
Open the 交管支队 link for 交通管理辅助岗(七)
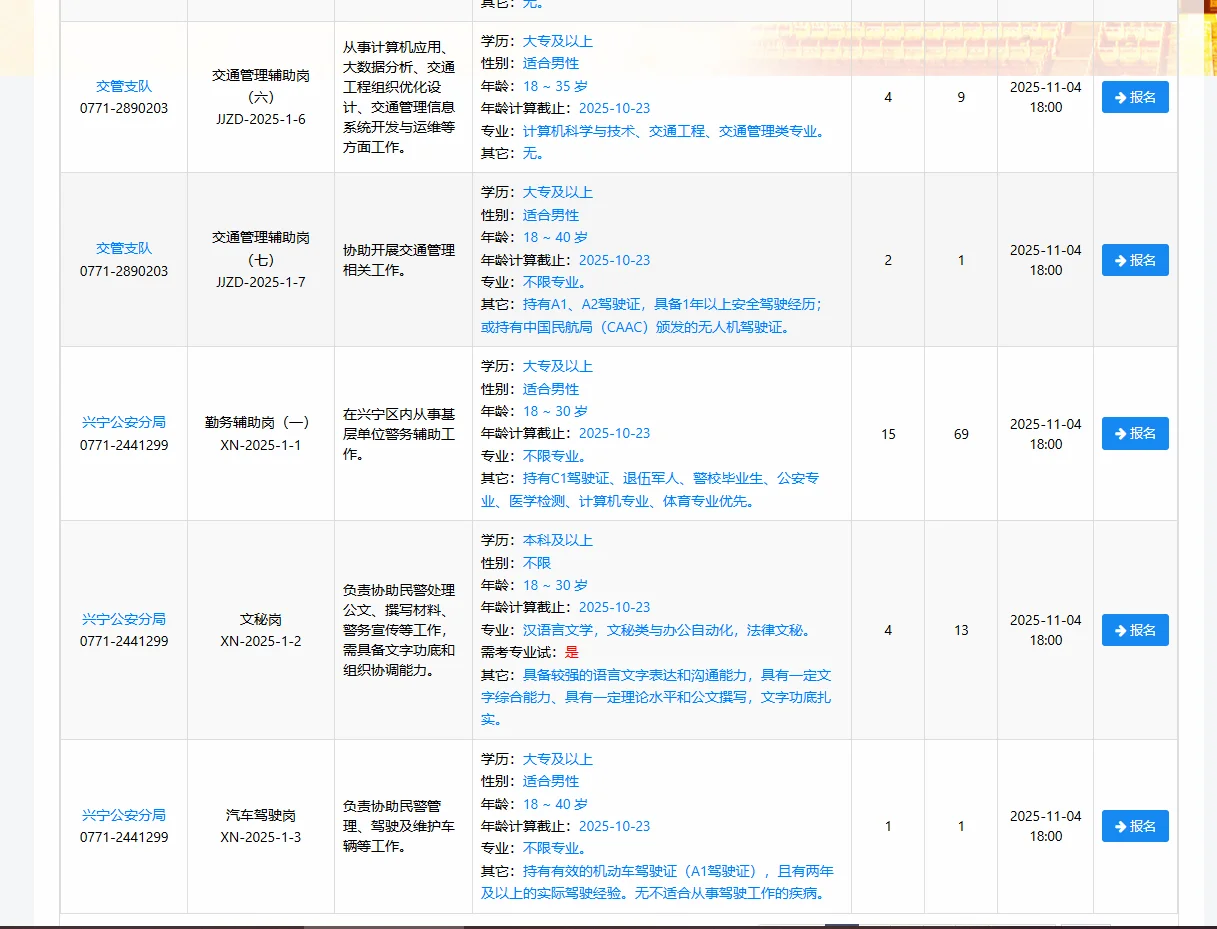coord(123,249)
